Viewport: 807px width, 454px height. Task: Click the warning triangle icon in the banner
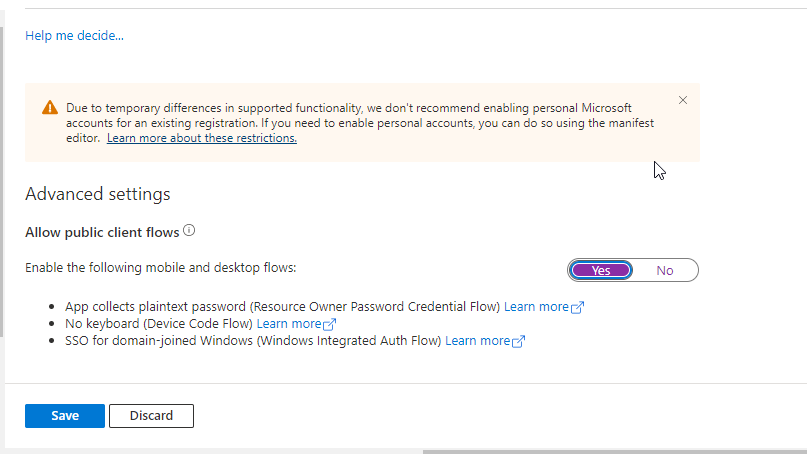[49, 108]
